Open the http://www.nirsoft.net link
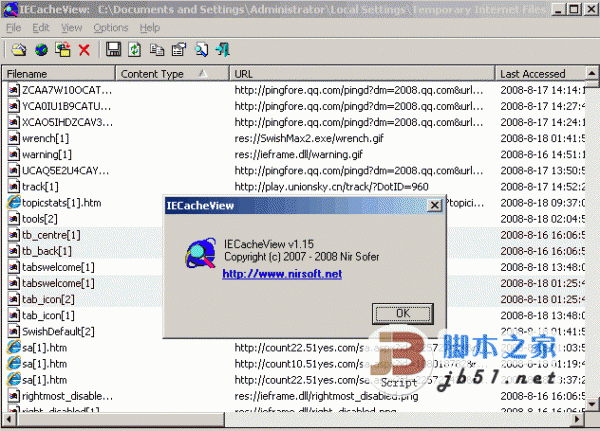The height and width of the screenshot is (431, 600). click(x=282, y=274)
